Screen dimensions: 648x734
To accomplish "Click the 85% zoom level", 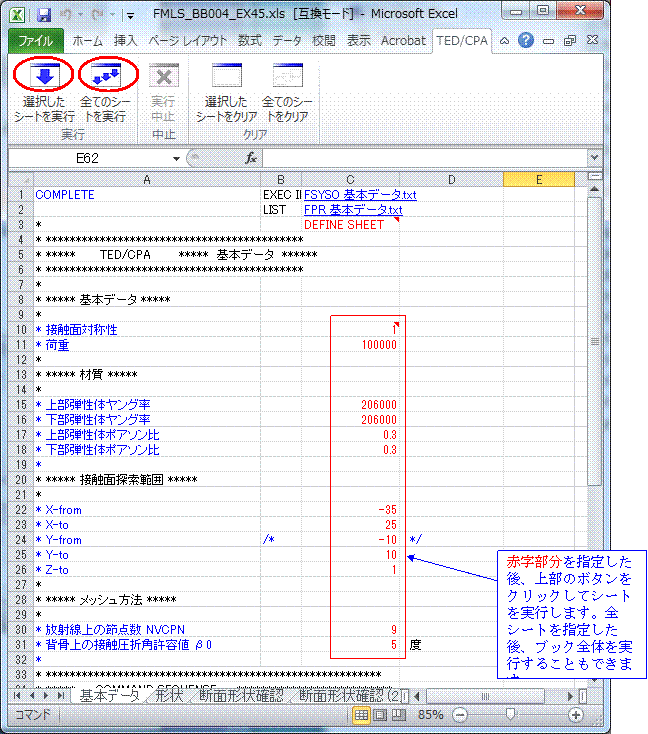I will click(431, 715).
